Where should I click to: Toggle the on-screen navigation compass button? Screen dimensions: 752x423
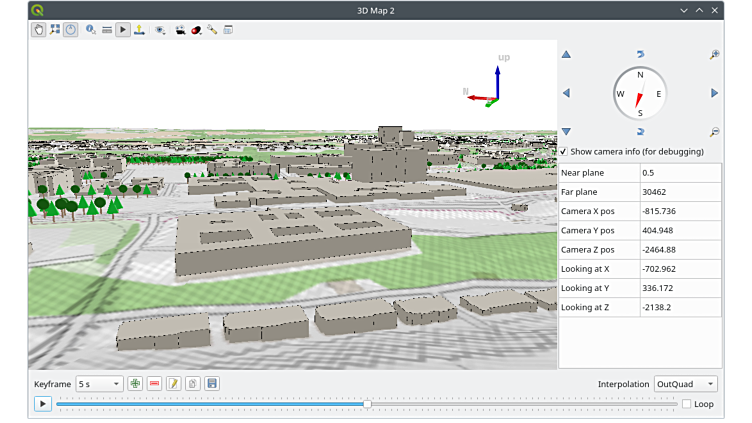pyautogui.click(x=71, y=30)
